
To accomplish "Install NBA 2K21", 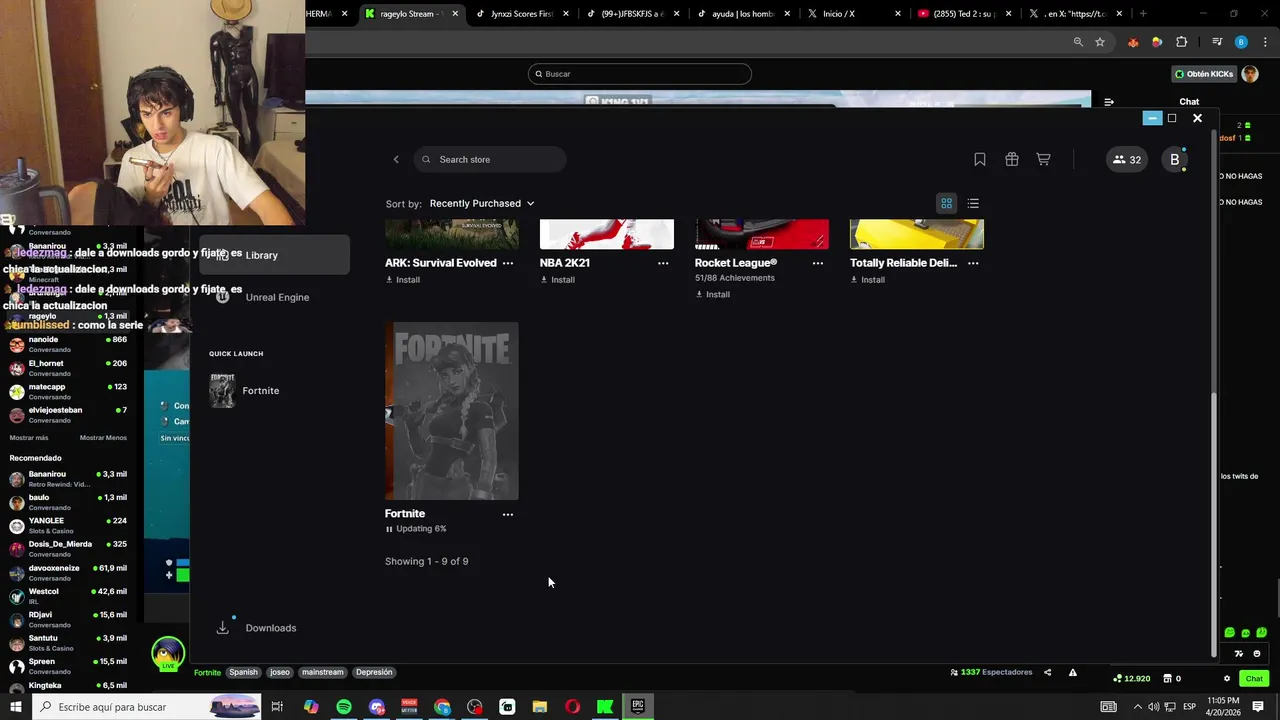I will pos(558,280).
